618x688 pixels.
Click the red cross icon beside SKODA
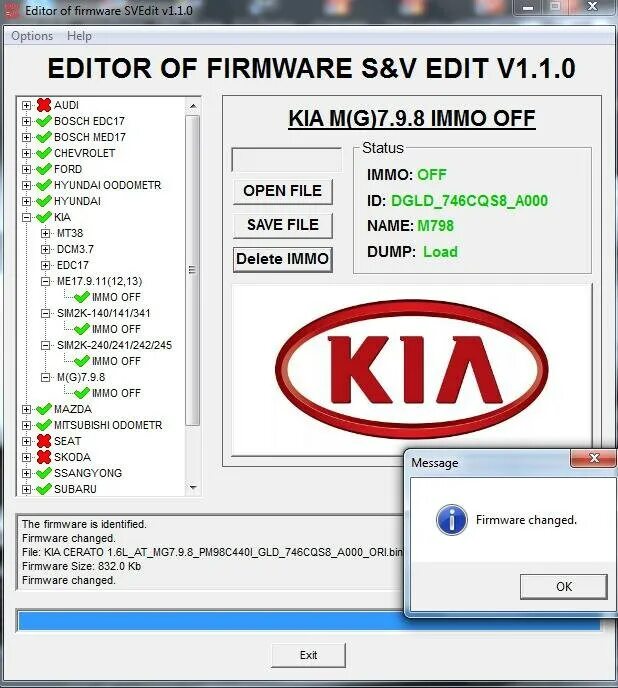[x=44, y=457]
